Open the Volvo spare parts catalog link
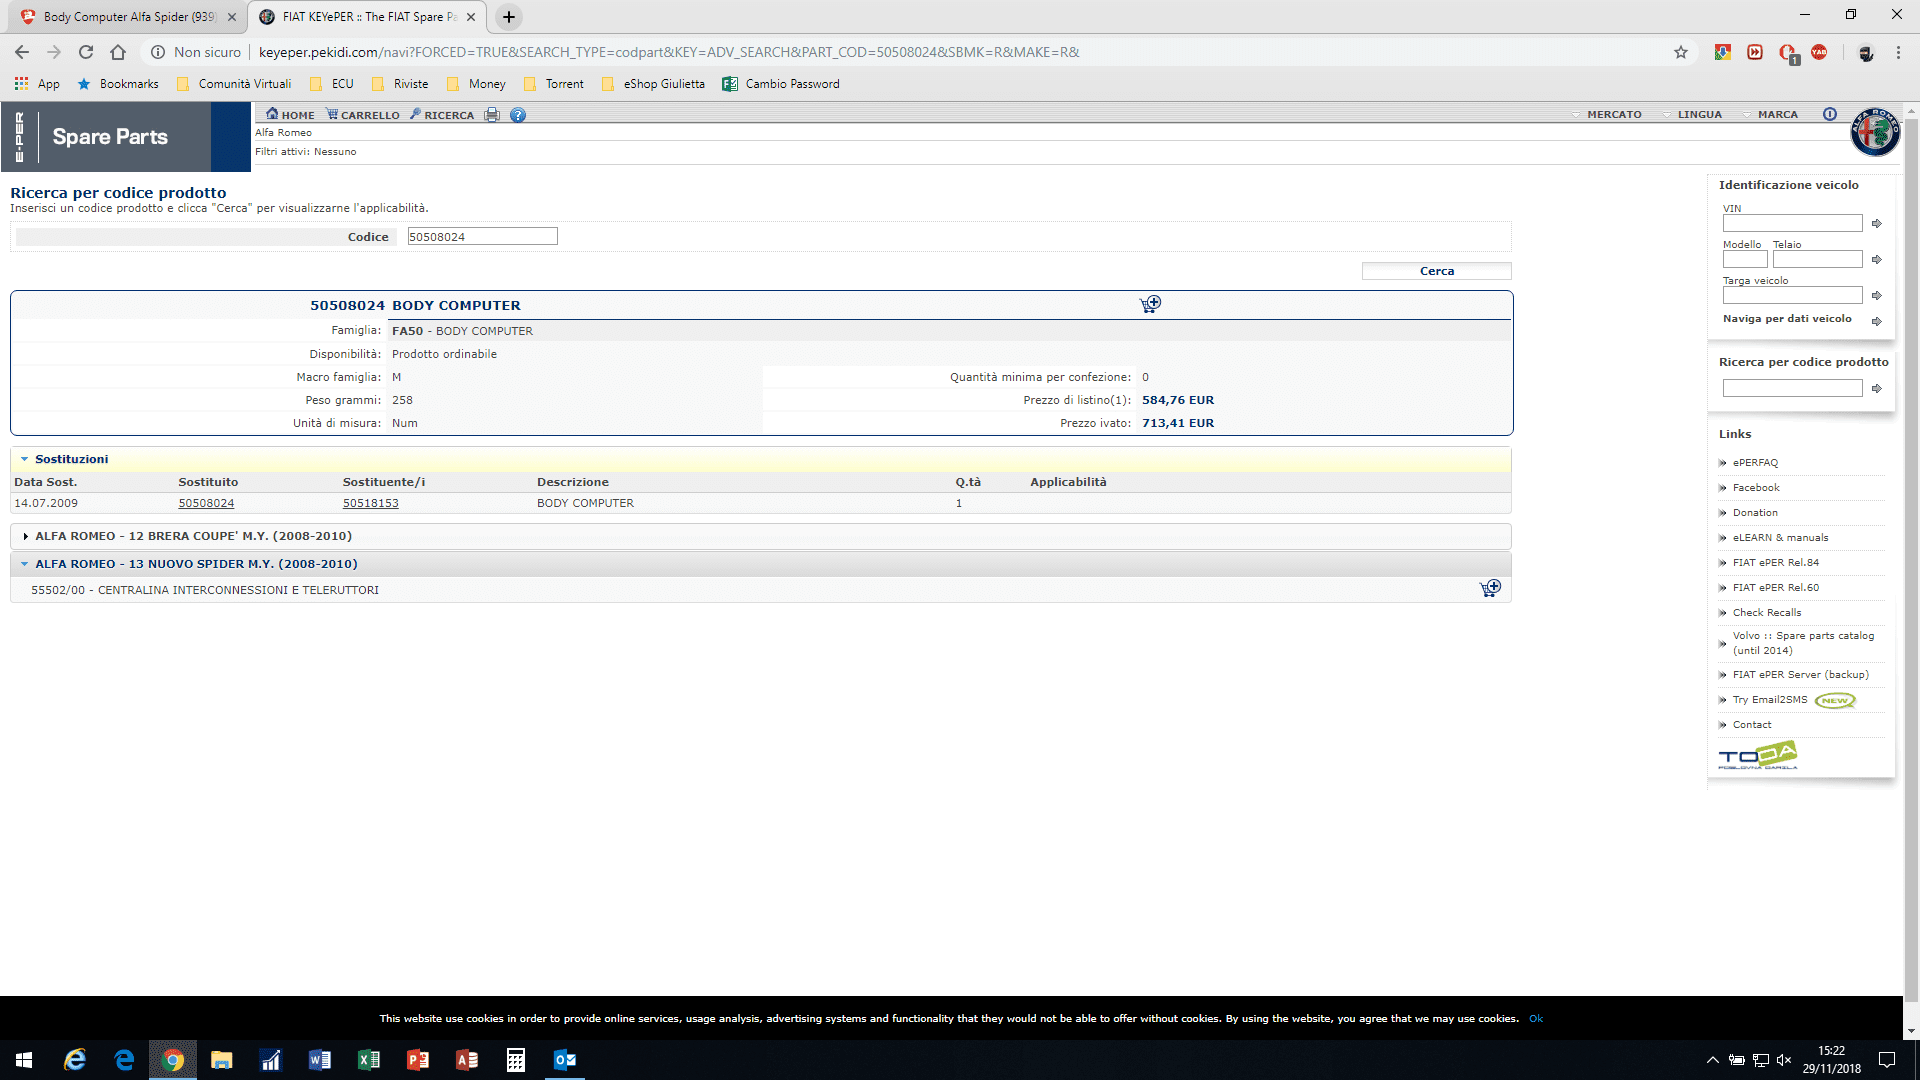This screenshot has height=1080, width=1920. [x=1804, y=643]
